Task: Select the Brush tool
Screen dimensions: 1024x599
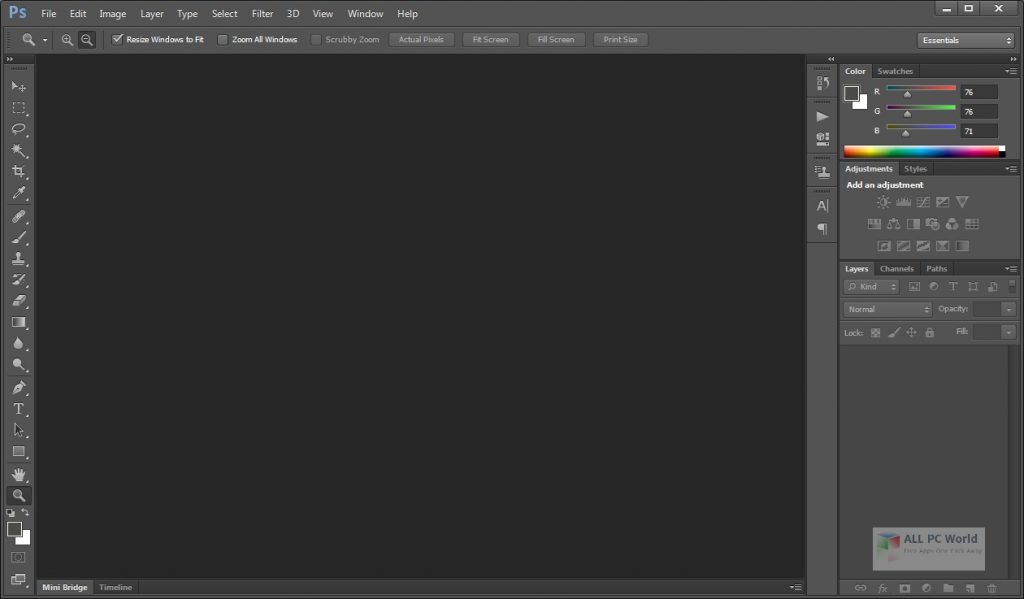Action: tap(18, 237)
